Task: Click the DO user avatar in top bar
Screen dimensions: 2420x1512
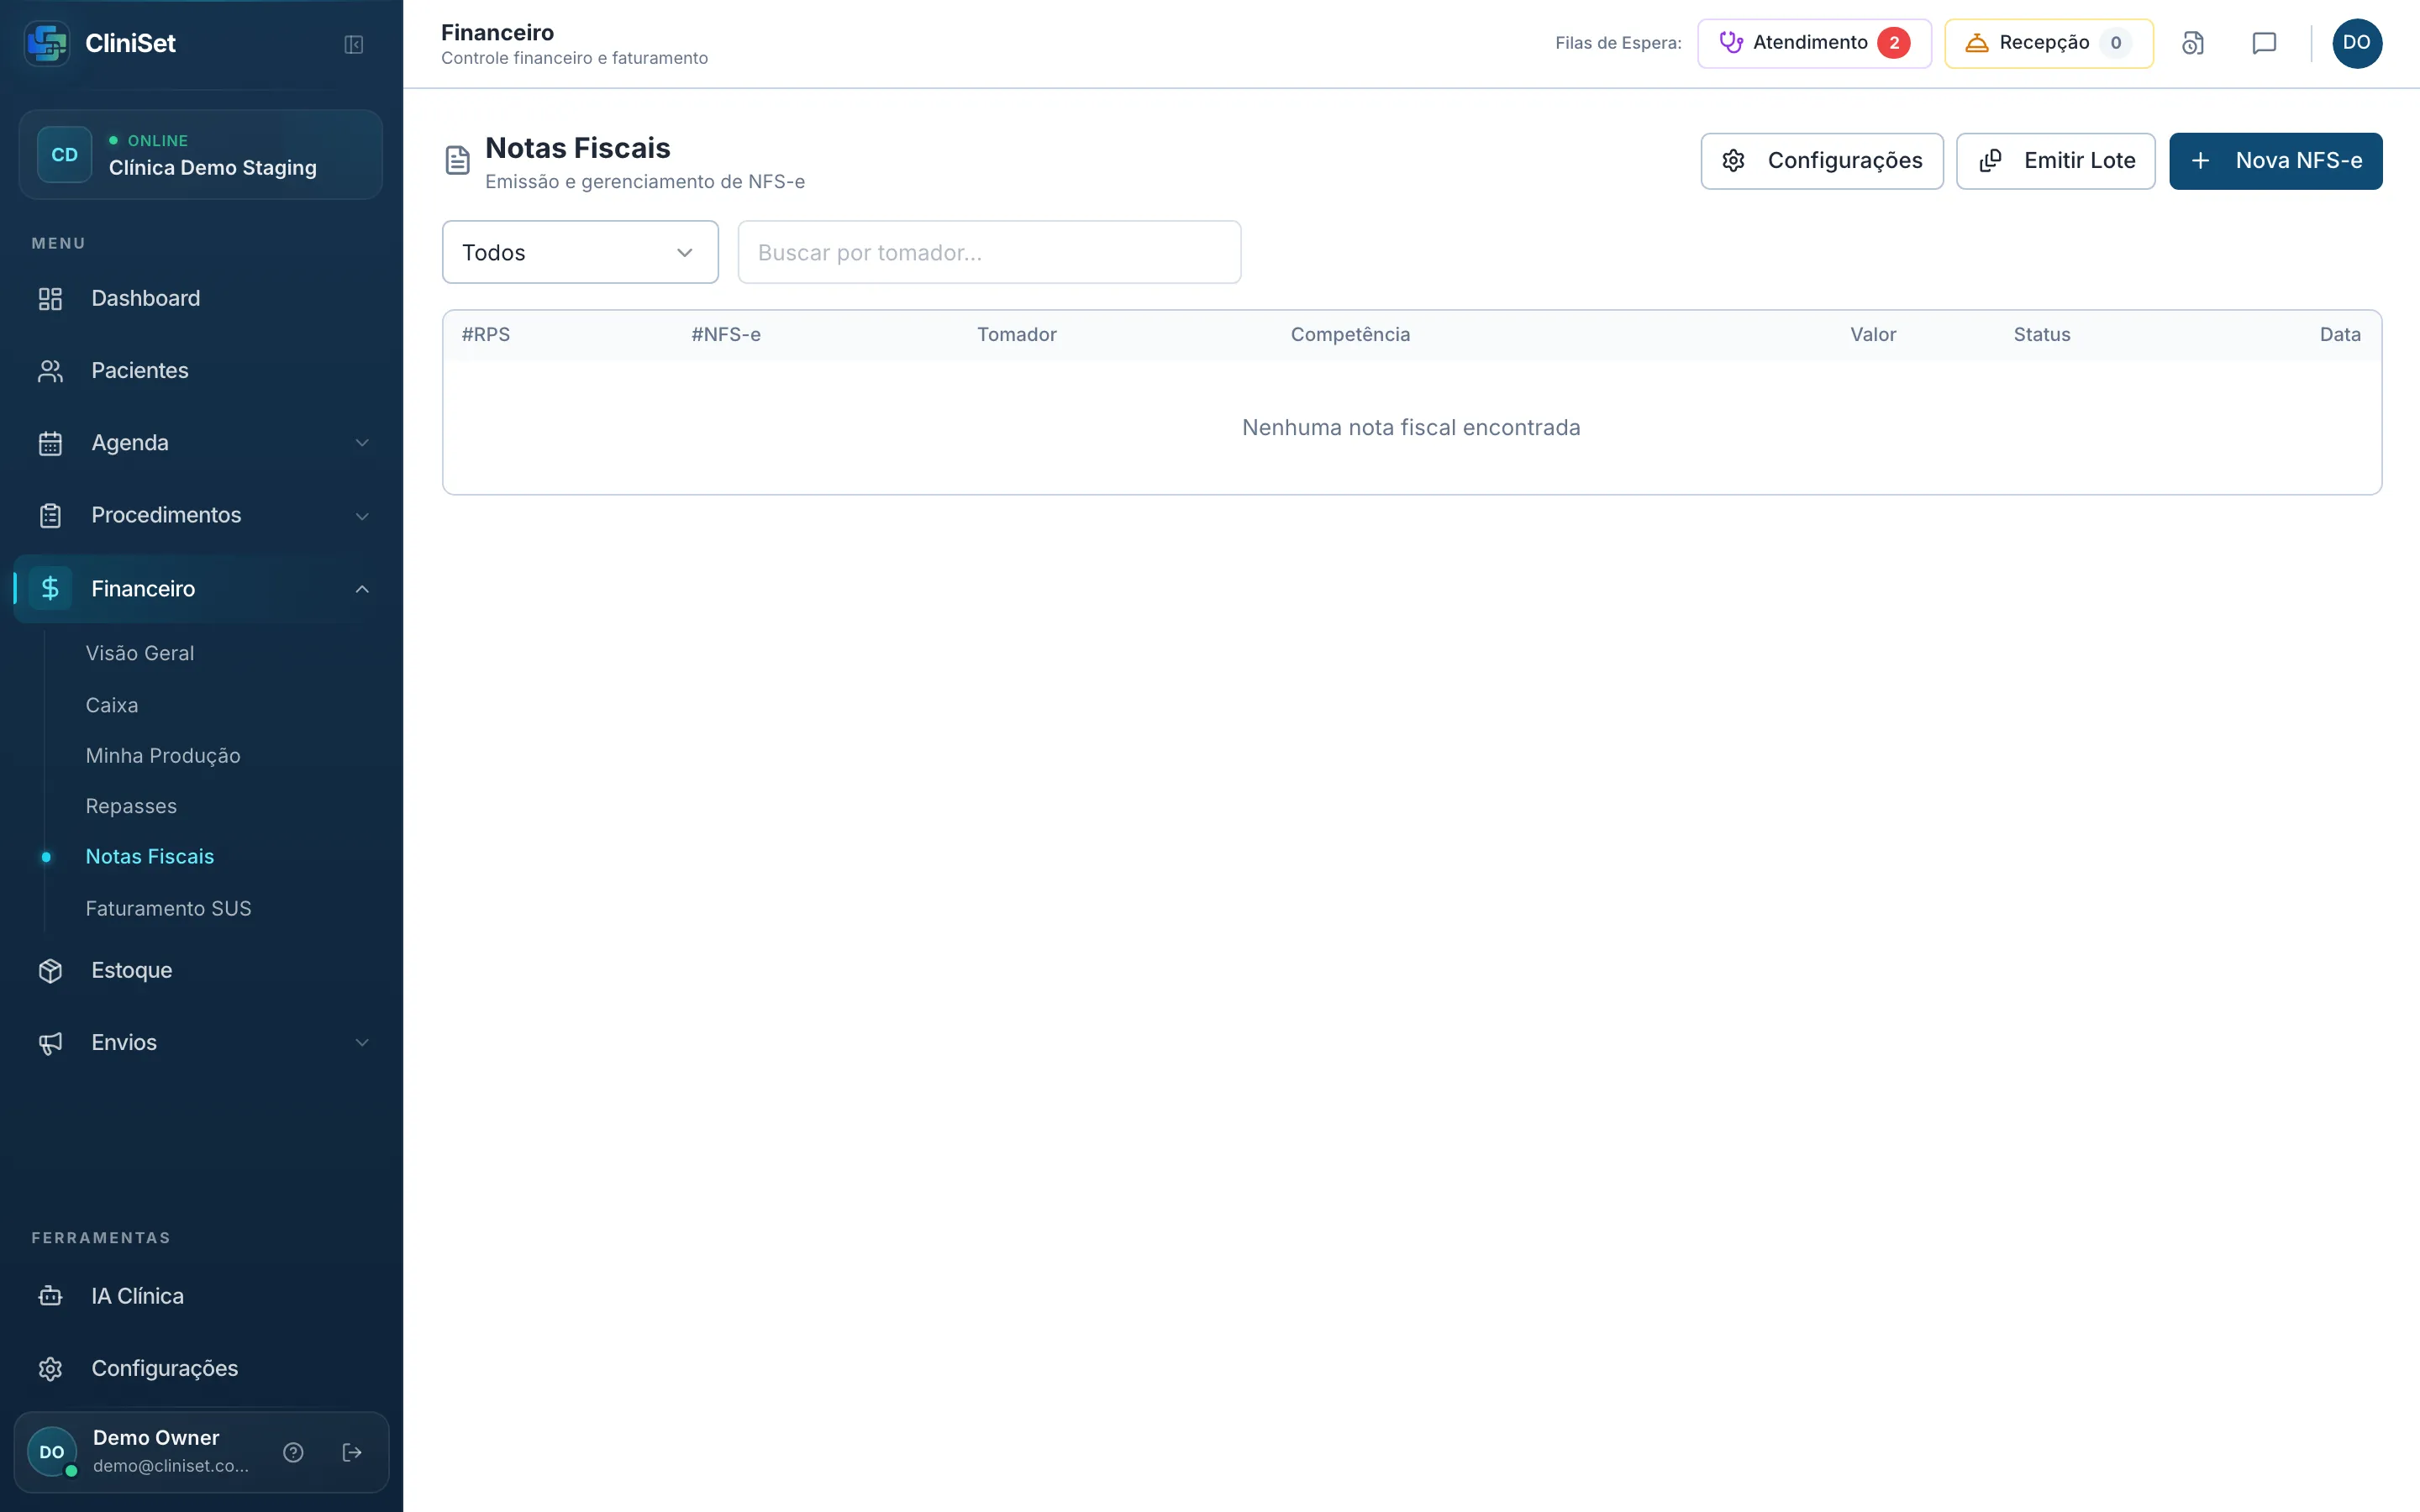Action: coord(2357,43)
